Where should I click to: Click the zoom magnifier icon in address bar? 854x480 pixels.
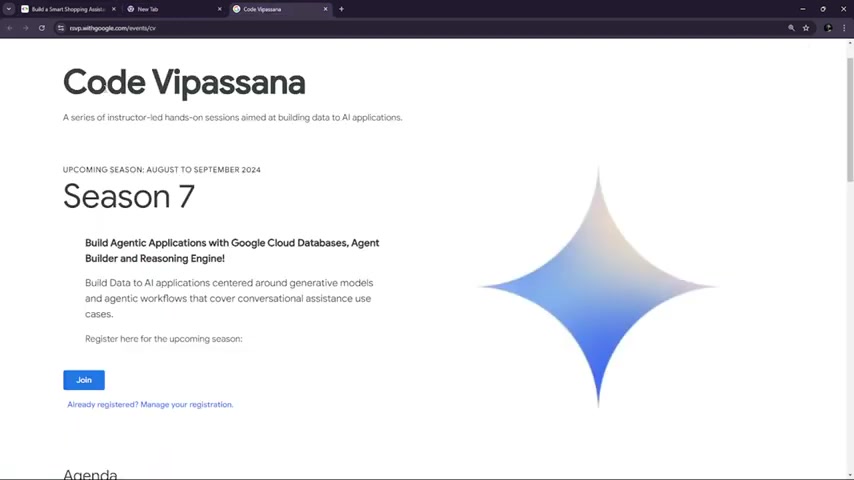[791, 28]
